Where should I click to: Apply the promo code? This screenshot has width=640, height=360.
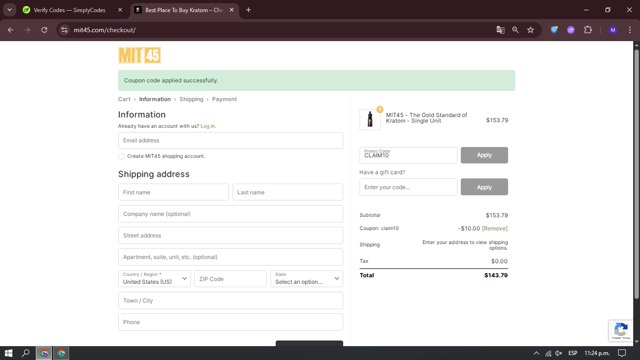(484, 155)
